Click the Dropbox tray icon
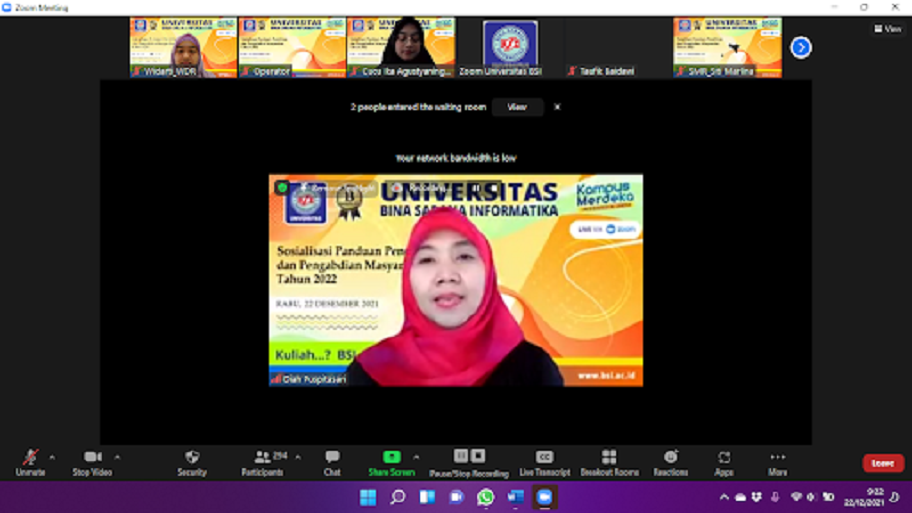 tap(757, 497)
